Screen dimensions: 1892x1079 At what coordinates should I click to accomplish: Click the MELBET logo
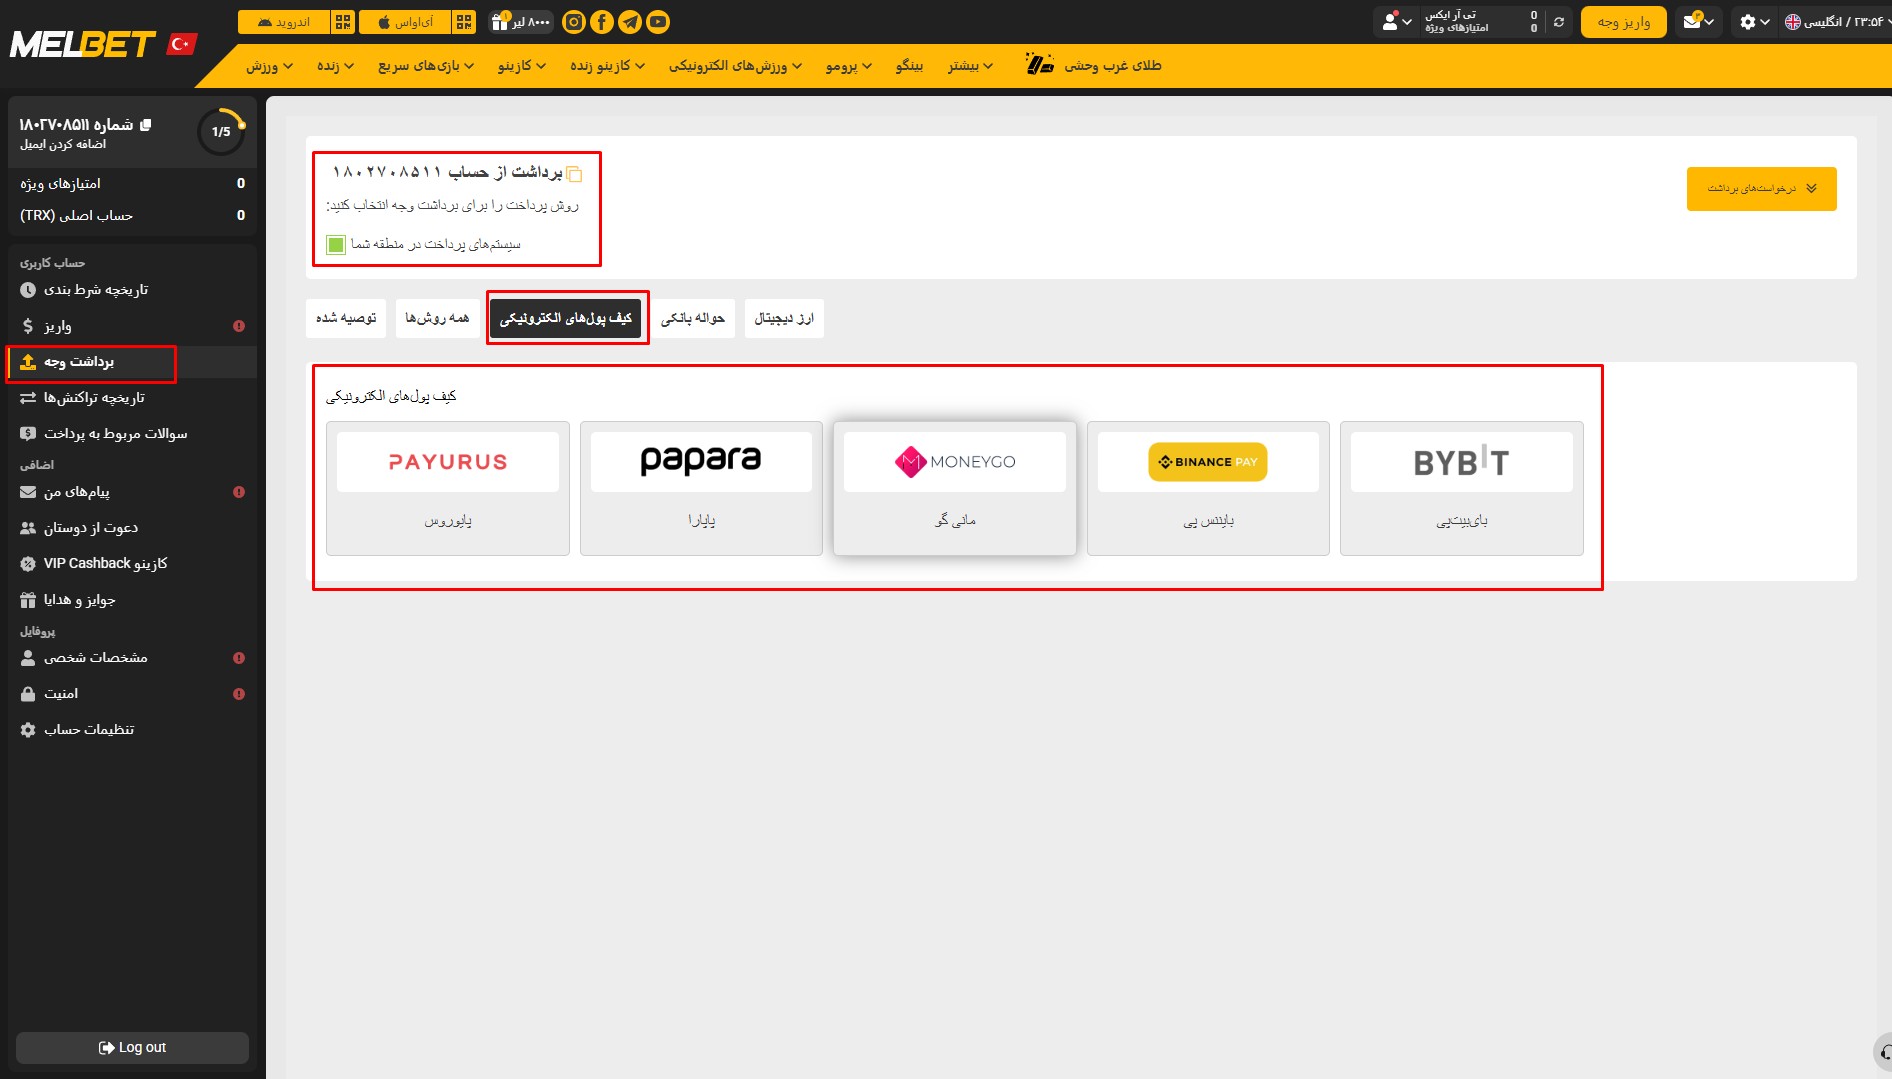point(82,44)
